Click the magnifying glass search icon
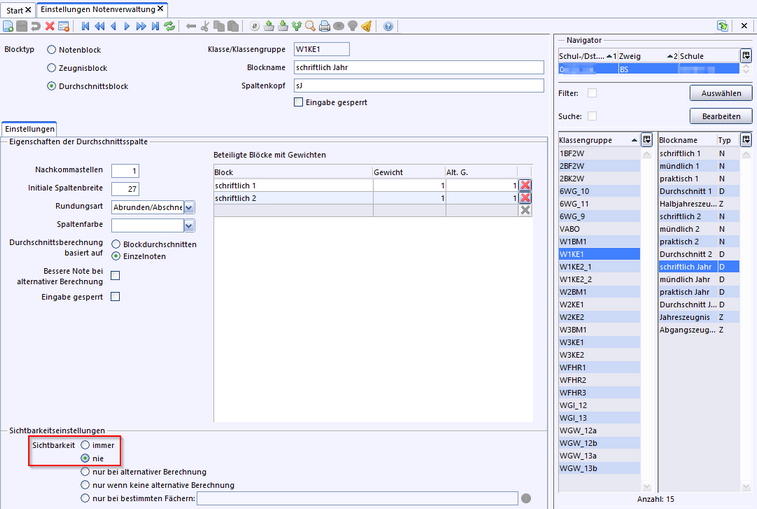The image size is (757, 509). (311, 26)
